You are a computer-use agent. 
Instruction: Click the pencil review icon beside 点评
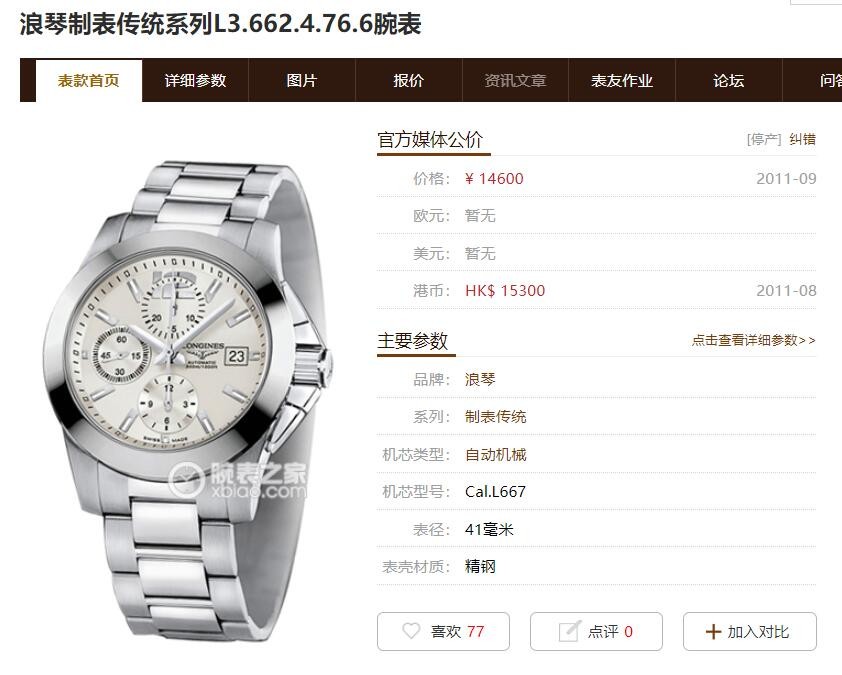[570, 631]
